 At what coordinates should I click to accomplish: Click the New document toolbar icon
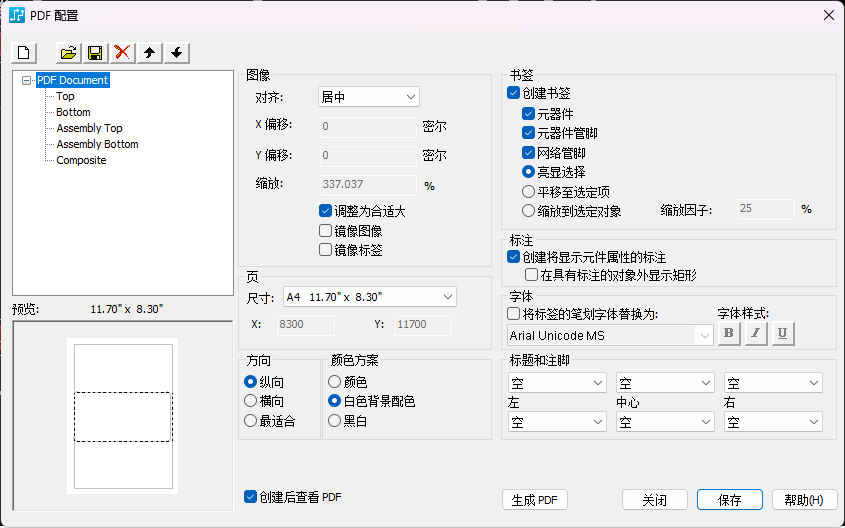click(x=24, y=52)
